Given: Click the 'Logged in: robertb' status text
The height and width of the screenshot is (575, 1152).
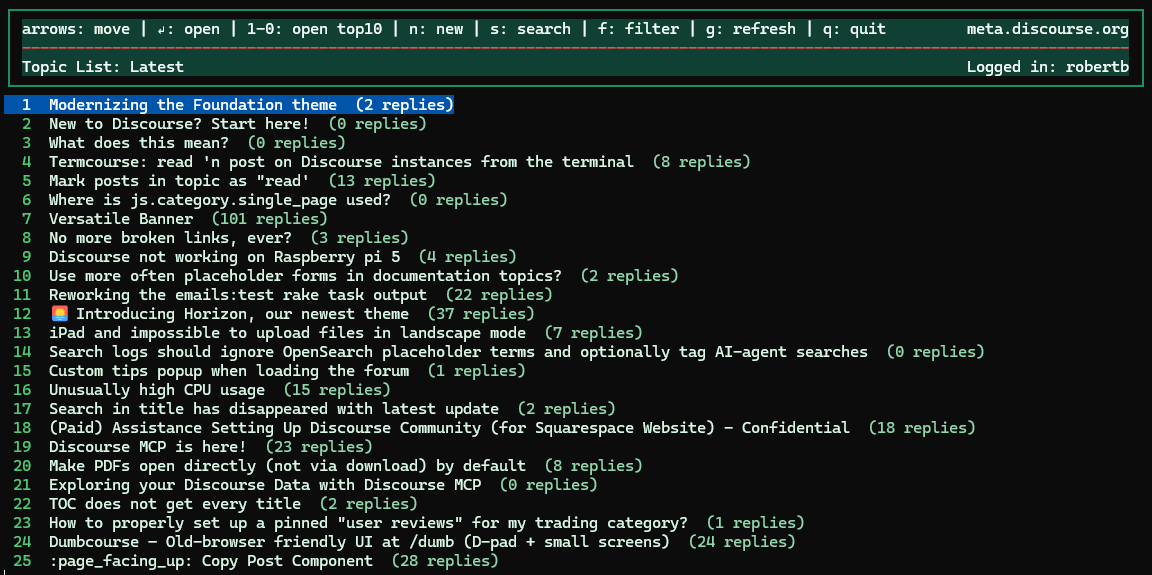Looking at the screenshot, I should pos(1048,67).
